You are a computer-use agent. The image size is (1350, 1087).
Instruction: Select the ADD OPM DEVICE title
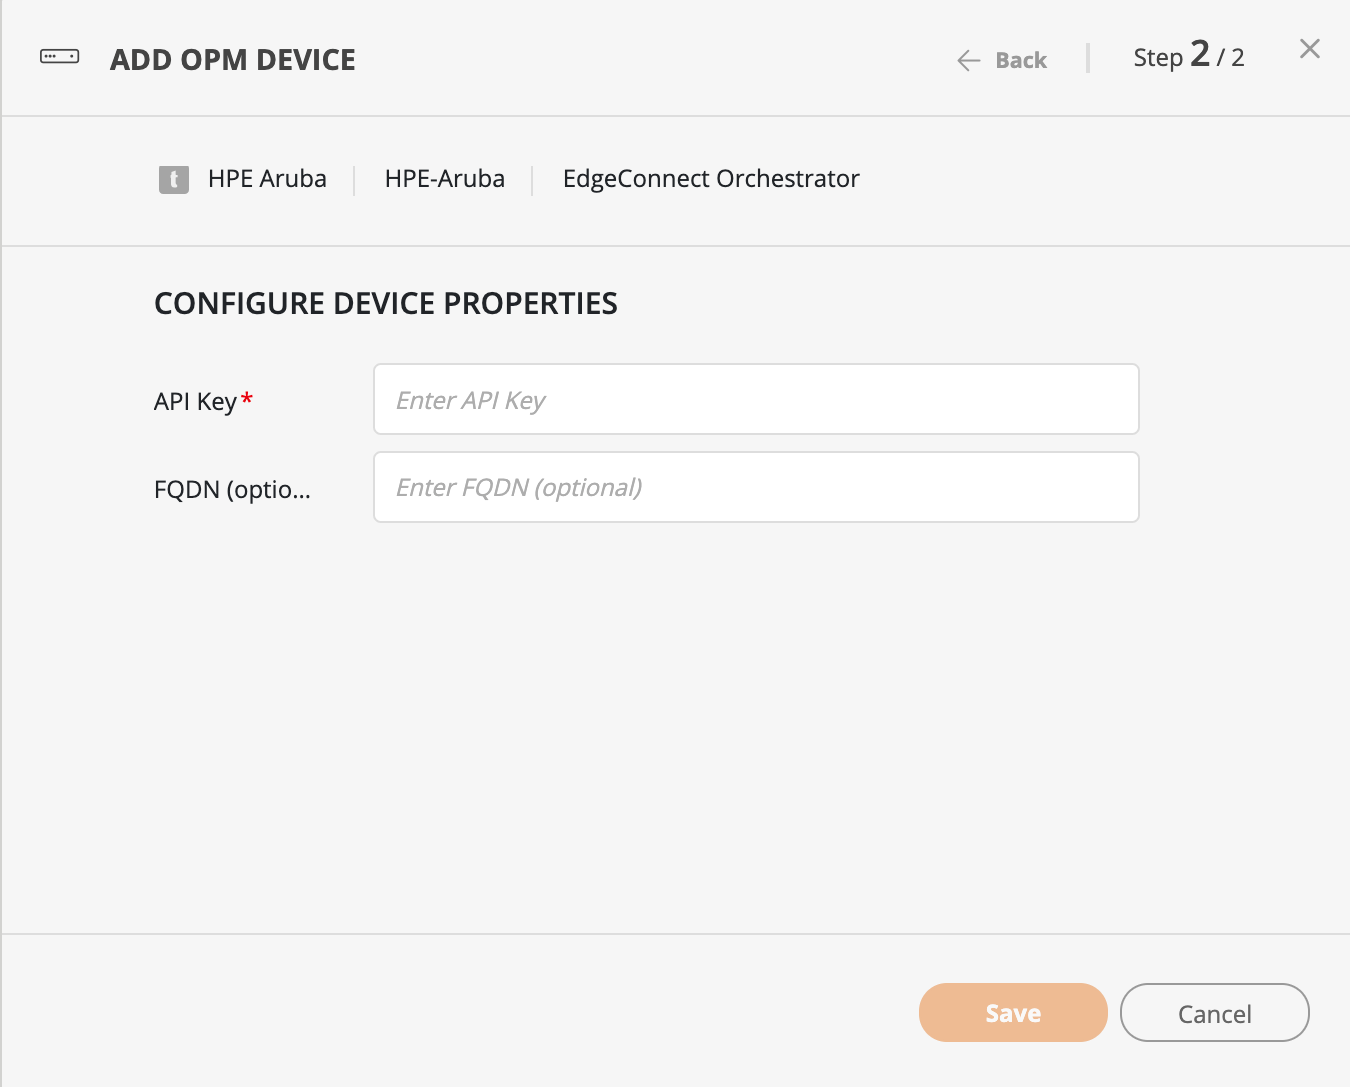[232, 60]
